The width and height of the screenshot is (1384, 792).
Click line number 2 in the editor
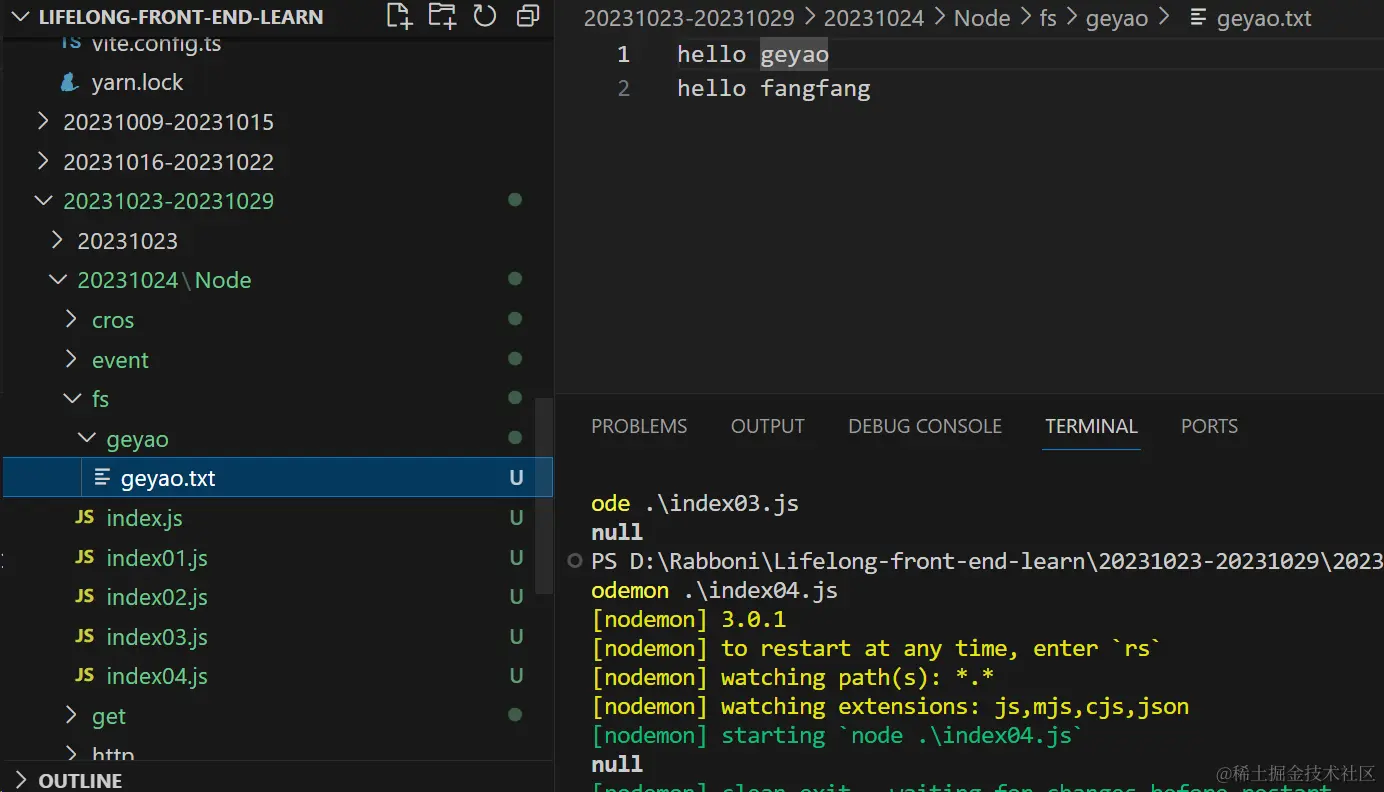tap(623, 89)
